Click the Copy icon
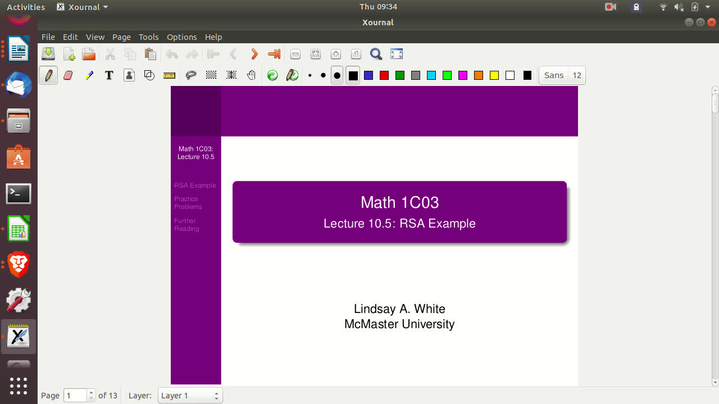The height and width of the screenshot is (404, 719). 130,54
